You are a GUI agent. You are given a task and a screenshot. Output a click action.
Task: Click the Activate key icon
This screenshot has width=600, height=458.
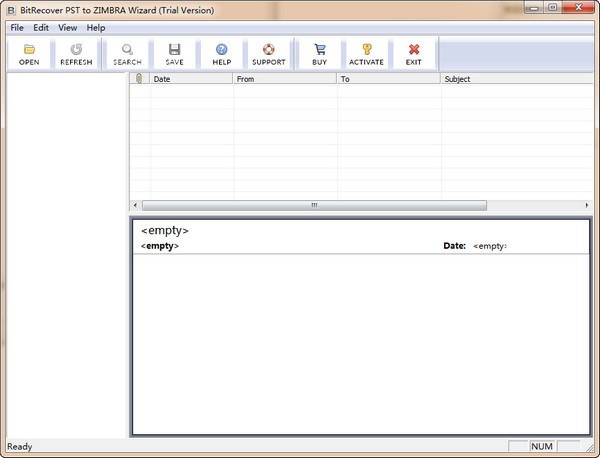367,49
